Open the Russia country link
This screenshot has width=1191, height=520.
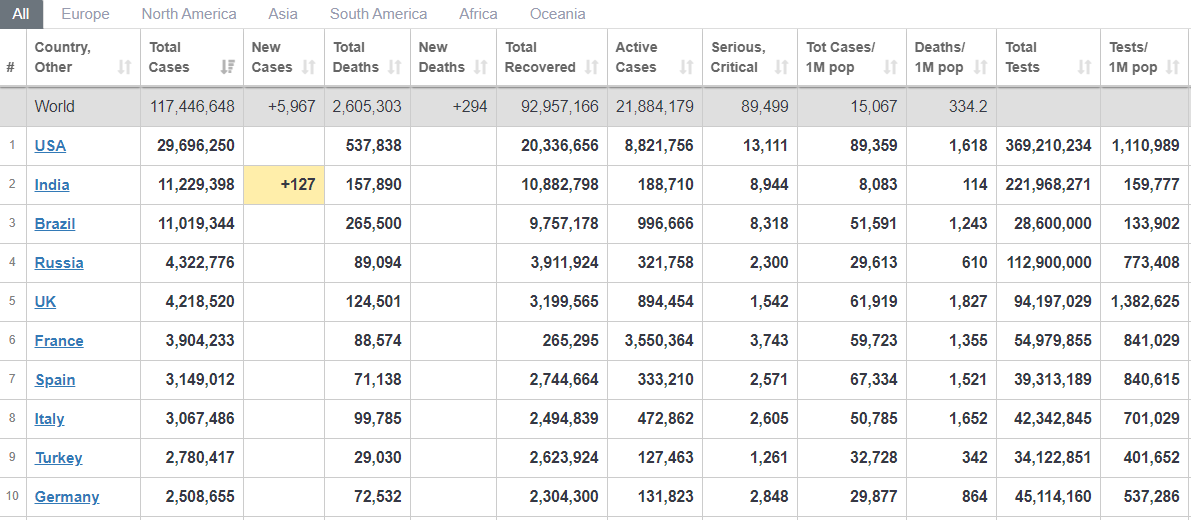[x=59, y=263]
